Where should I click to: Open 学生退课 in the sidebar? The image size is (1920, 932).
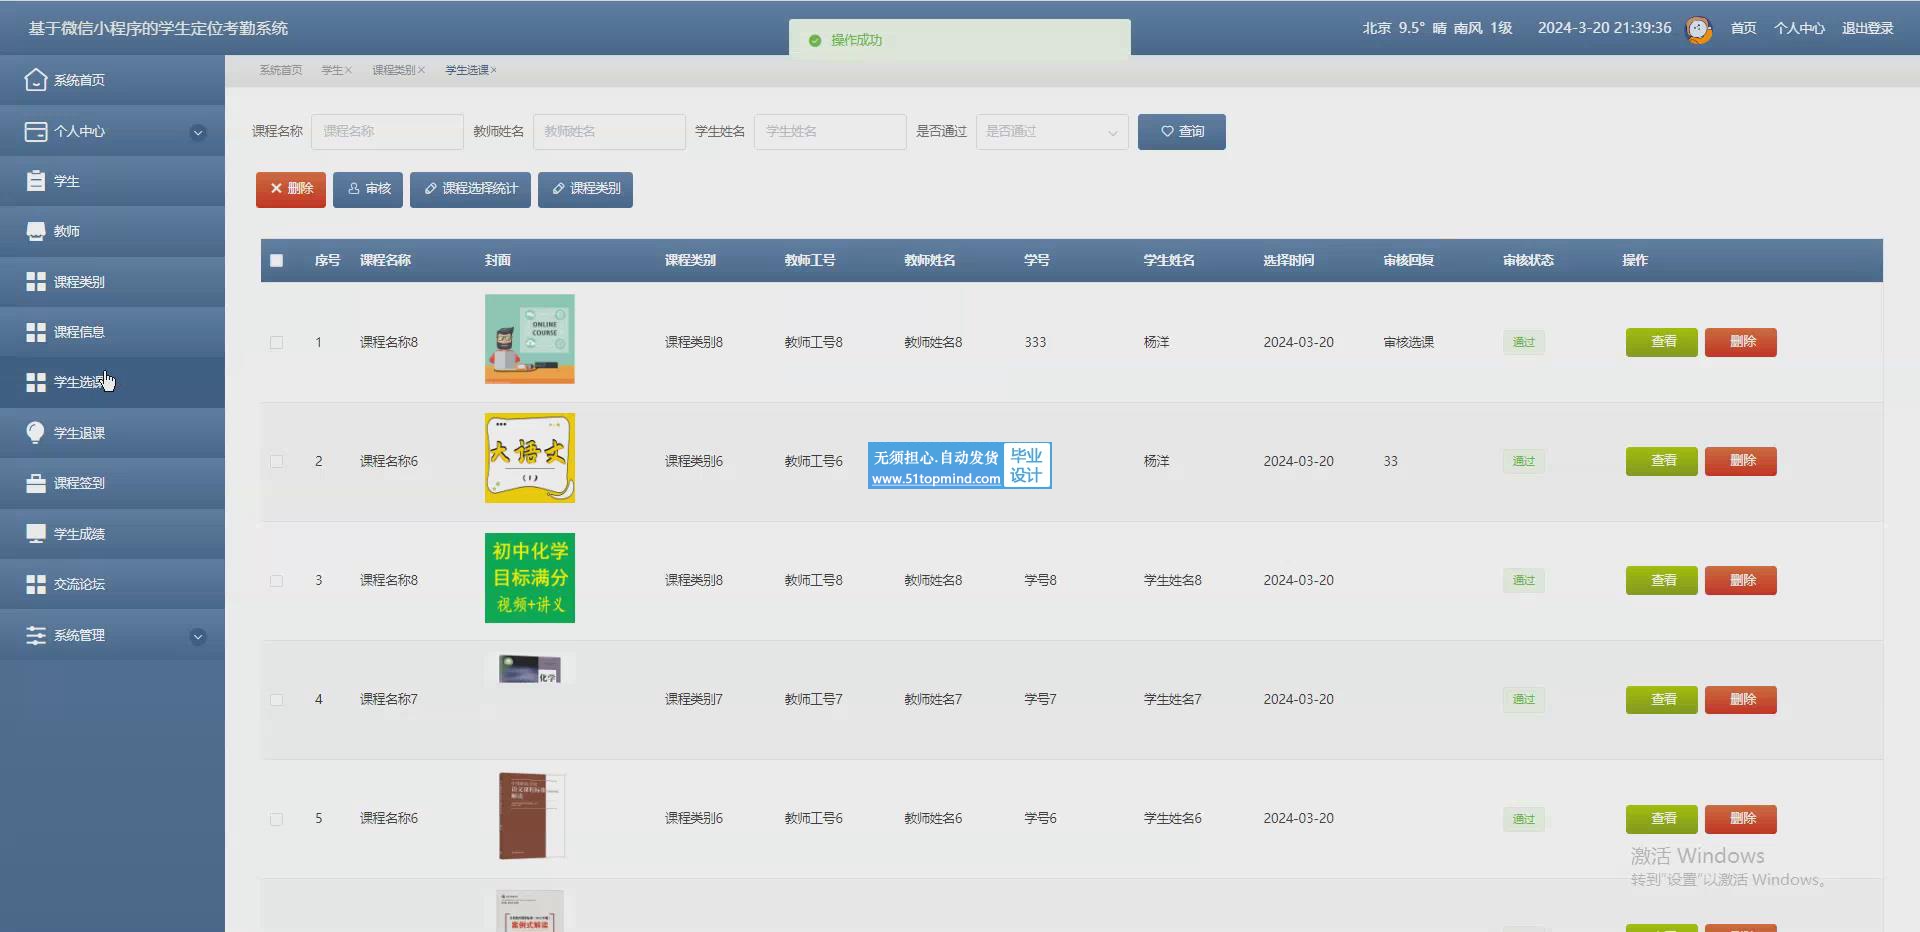112,433
